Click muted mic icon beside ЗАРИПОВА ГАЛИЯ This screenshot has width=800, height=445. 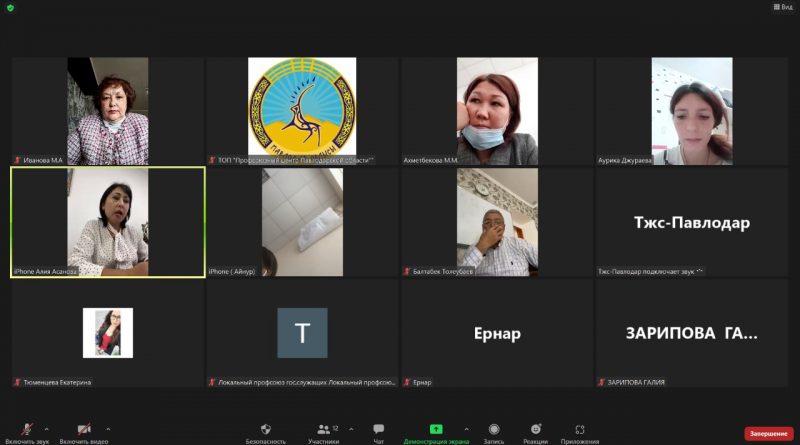(602, 382)
